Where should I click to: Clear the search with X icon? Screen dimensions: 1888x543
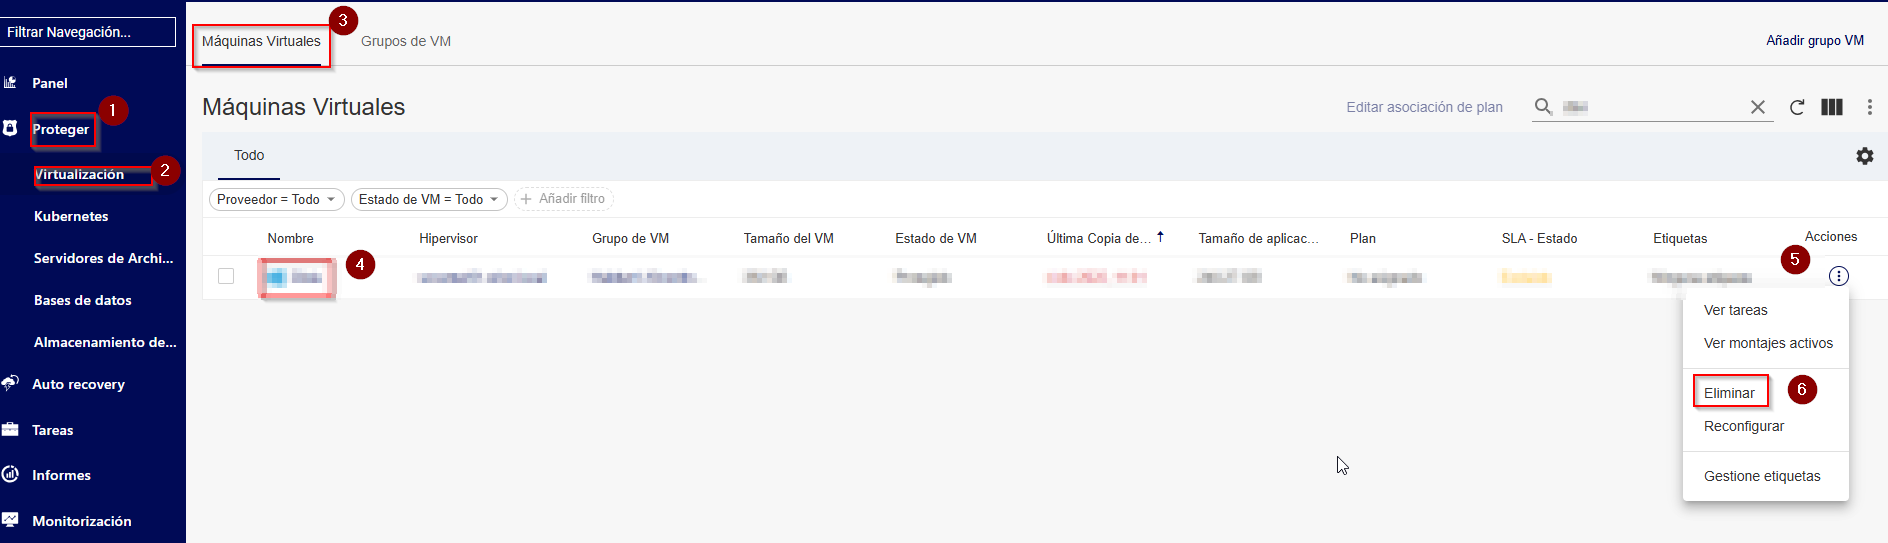tap(1758, 107)
